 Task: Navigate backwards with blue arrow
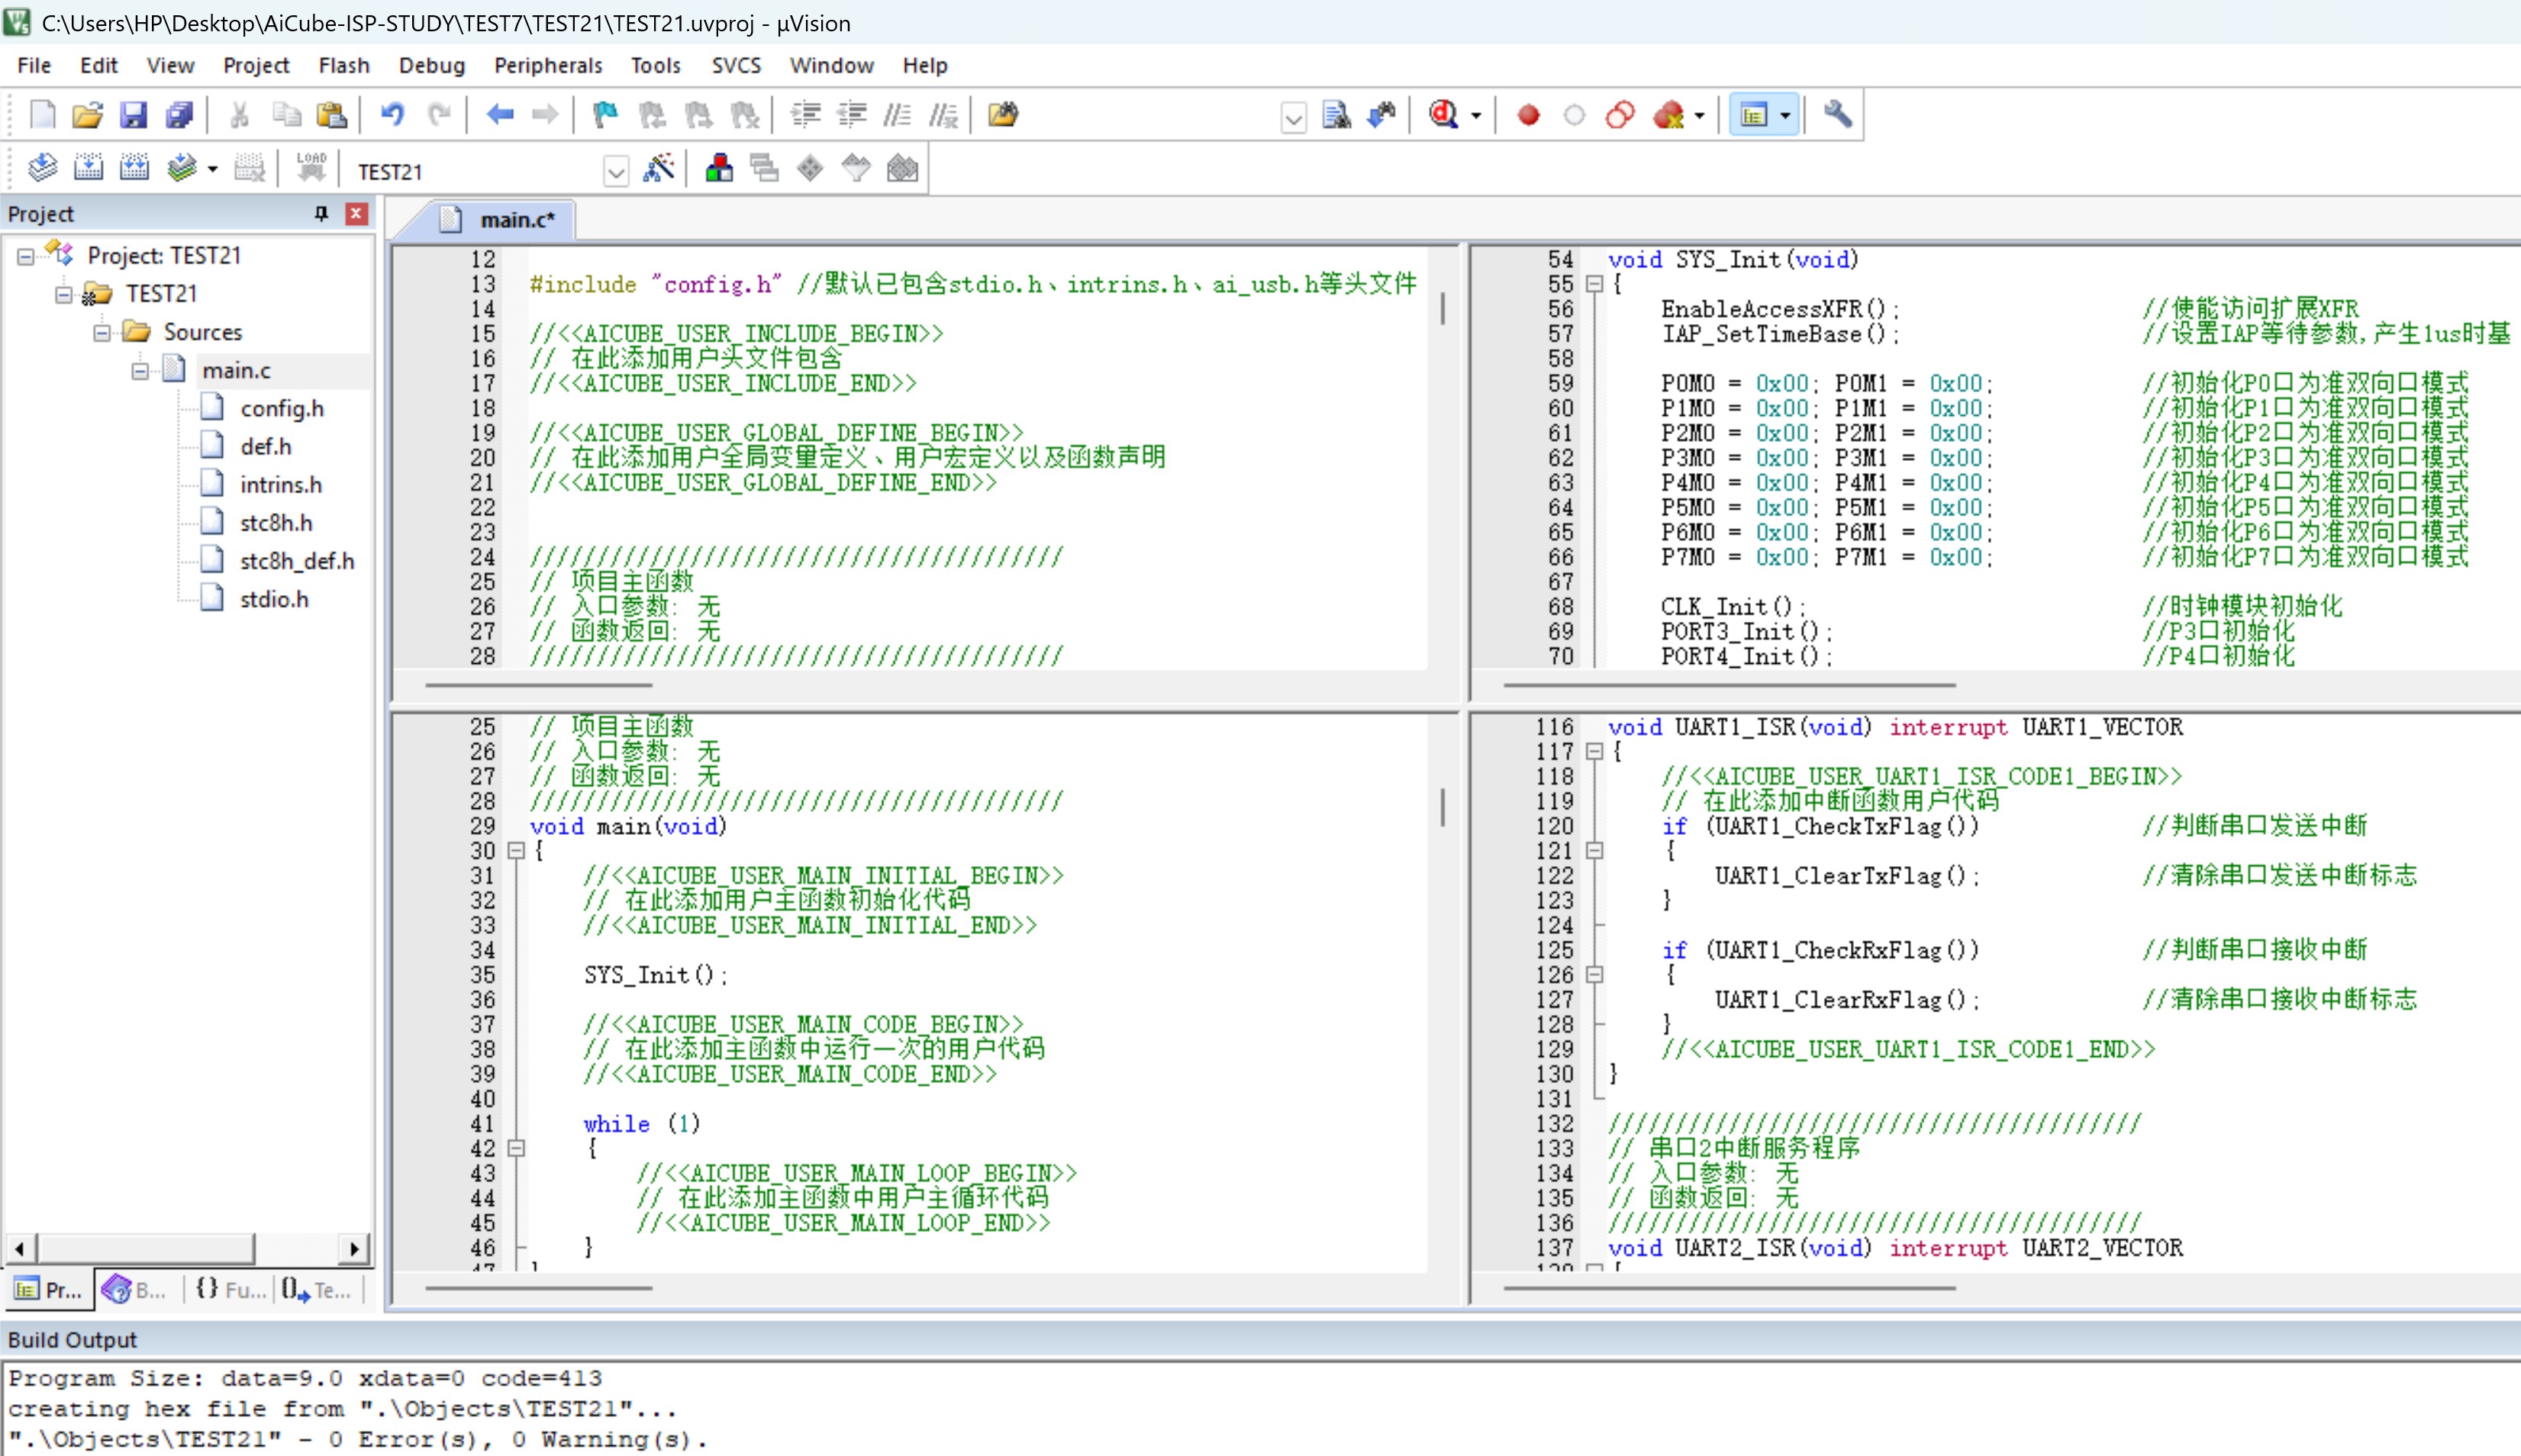500,115
